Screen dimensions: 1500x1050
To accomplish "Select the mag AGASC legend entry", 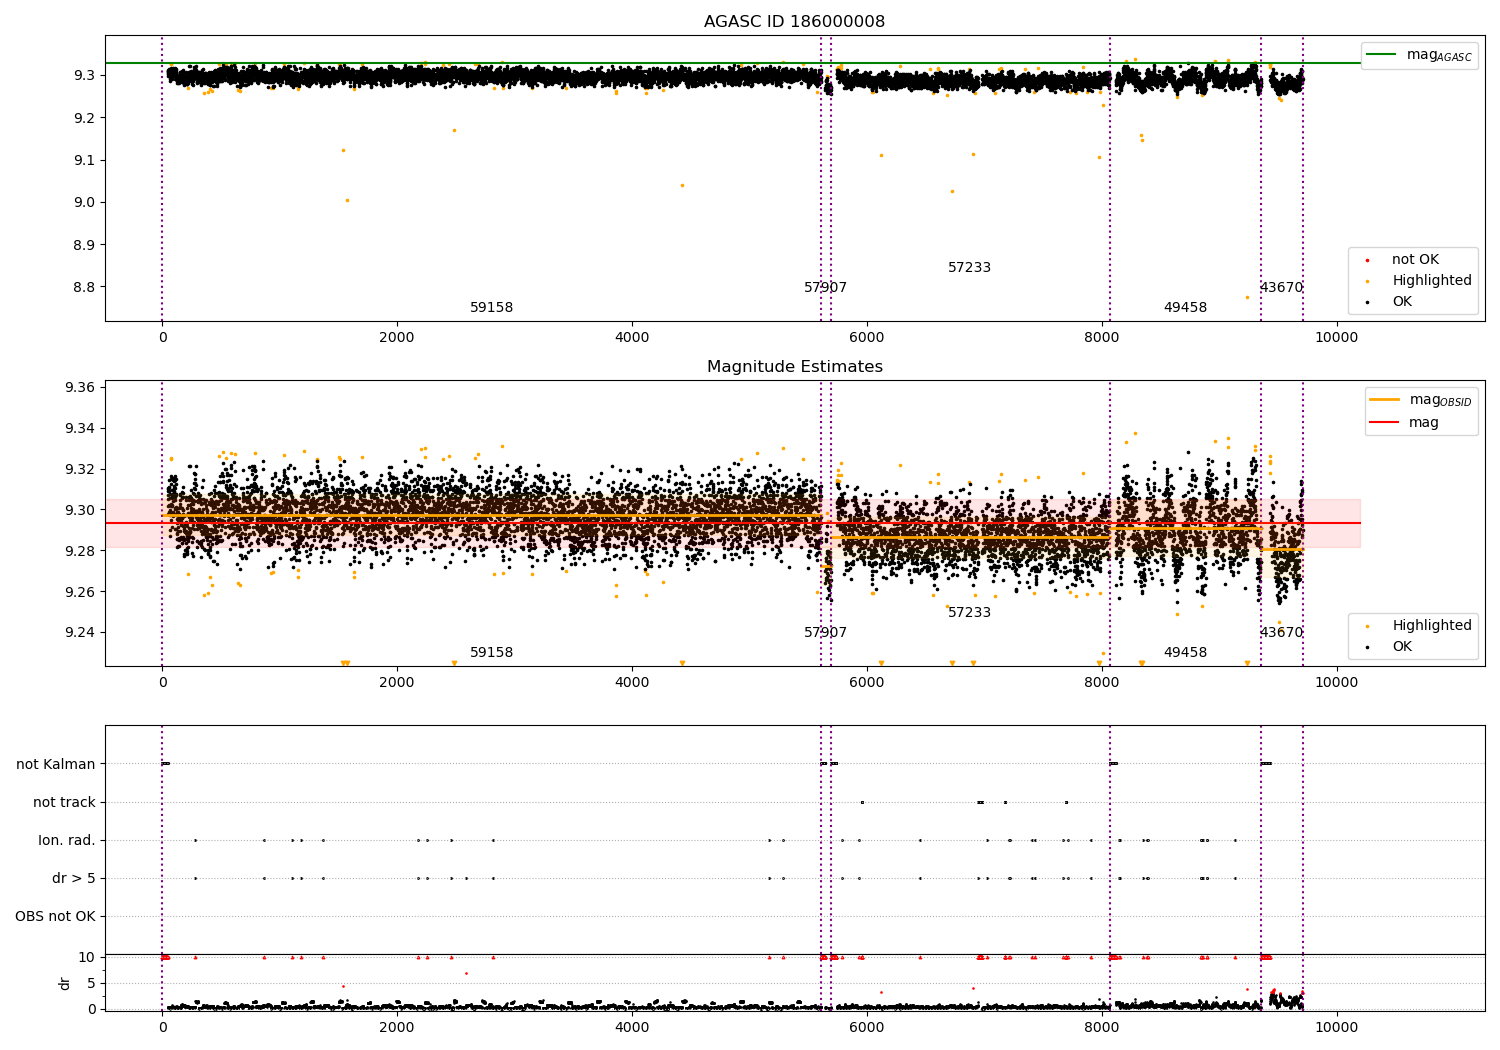I will coord(1419,55).
